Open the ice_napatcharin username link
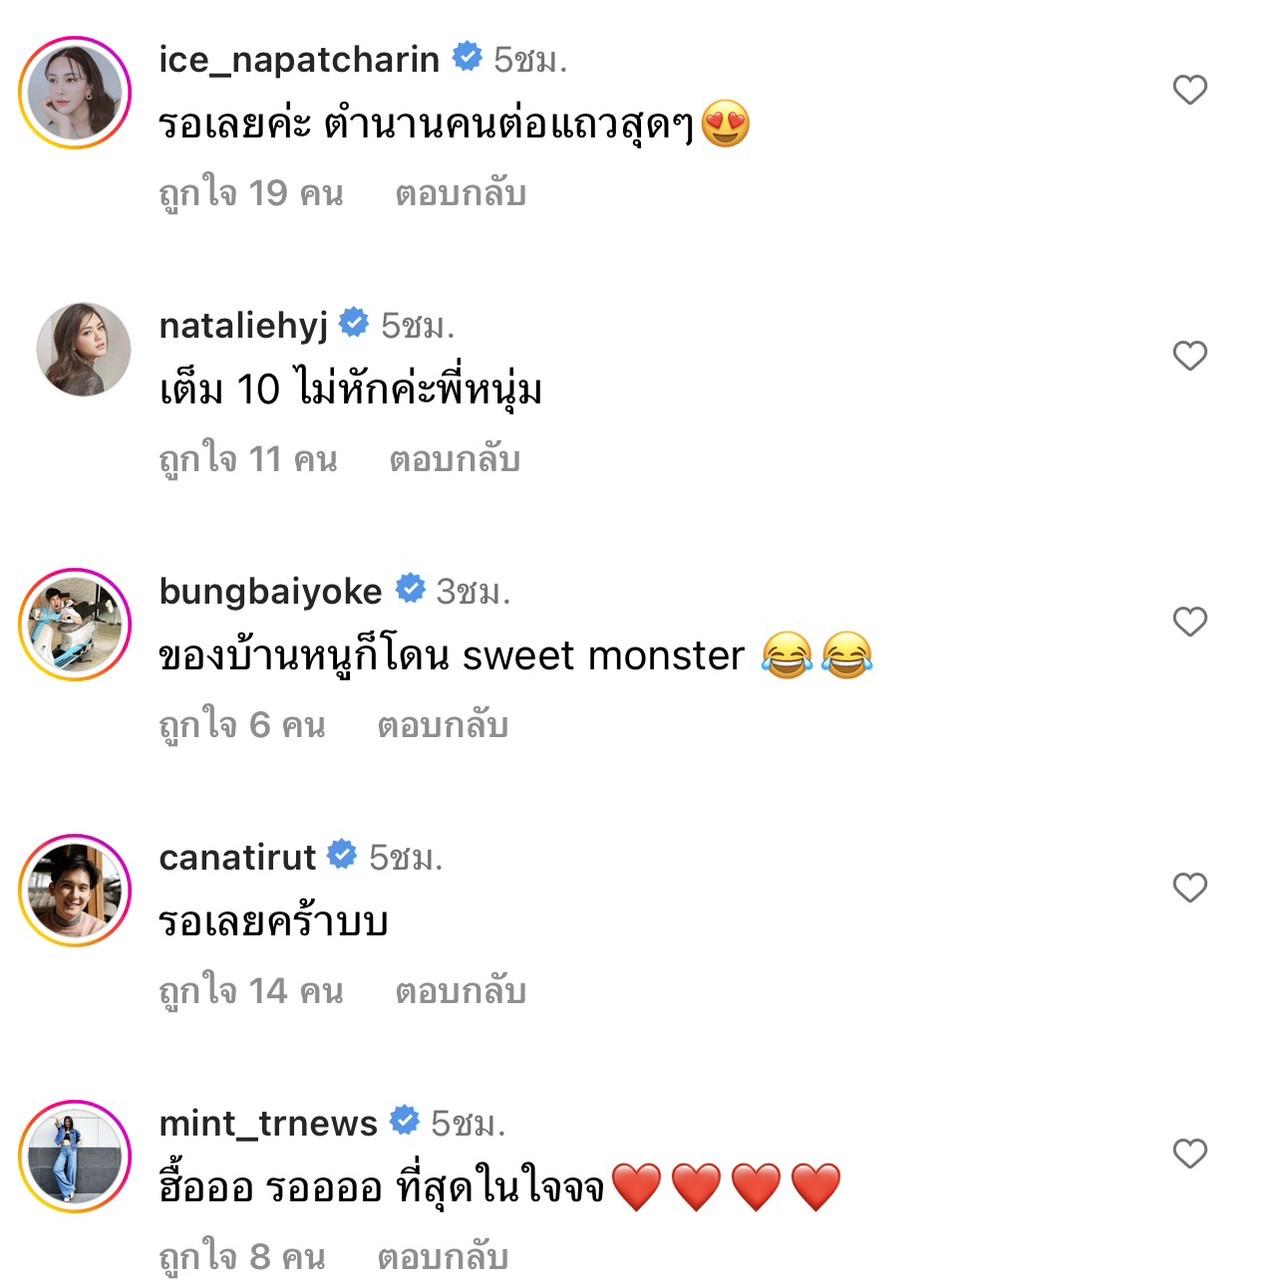 299,59
